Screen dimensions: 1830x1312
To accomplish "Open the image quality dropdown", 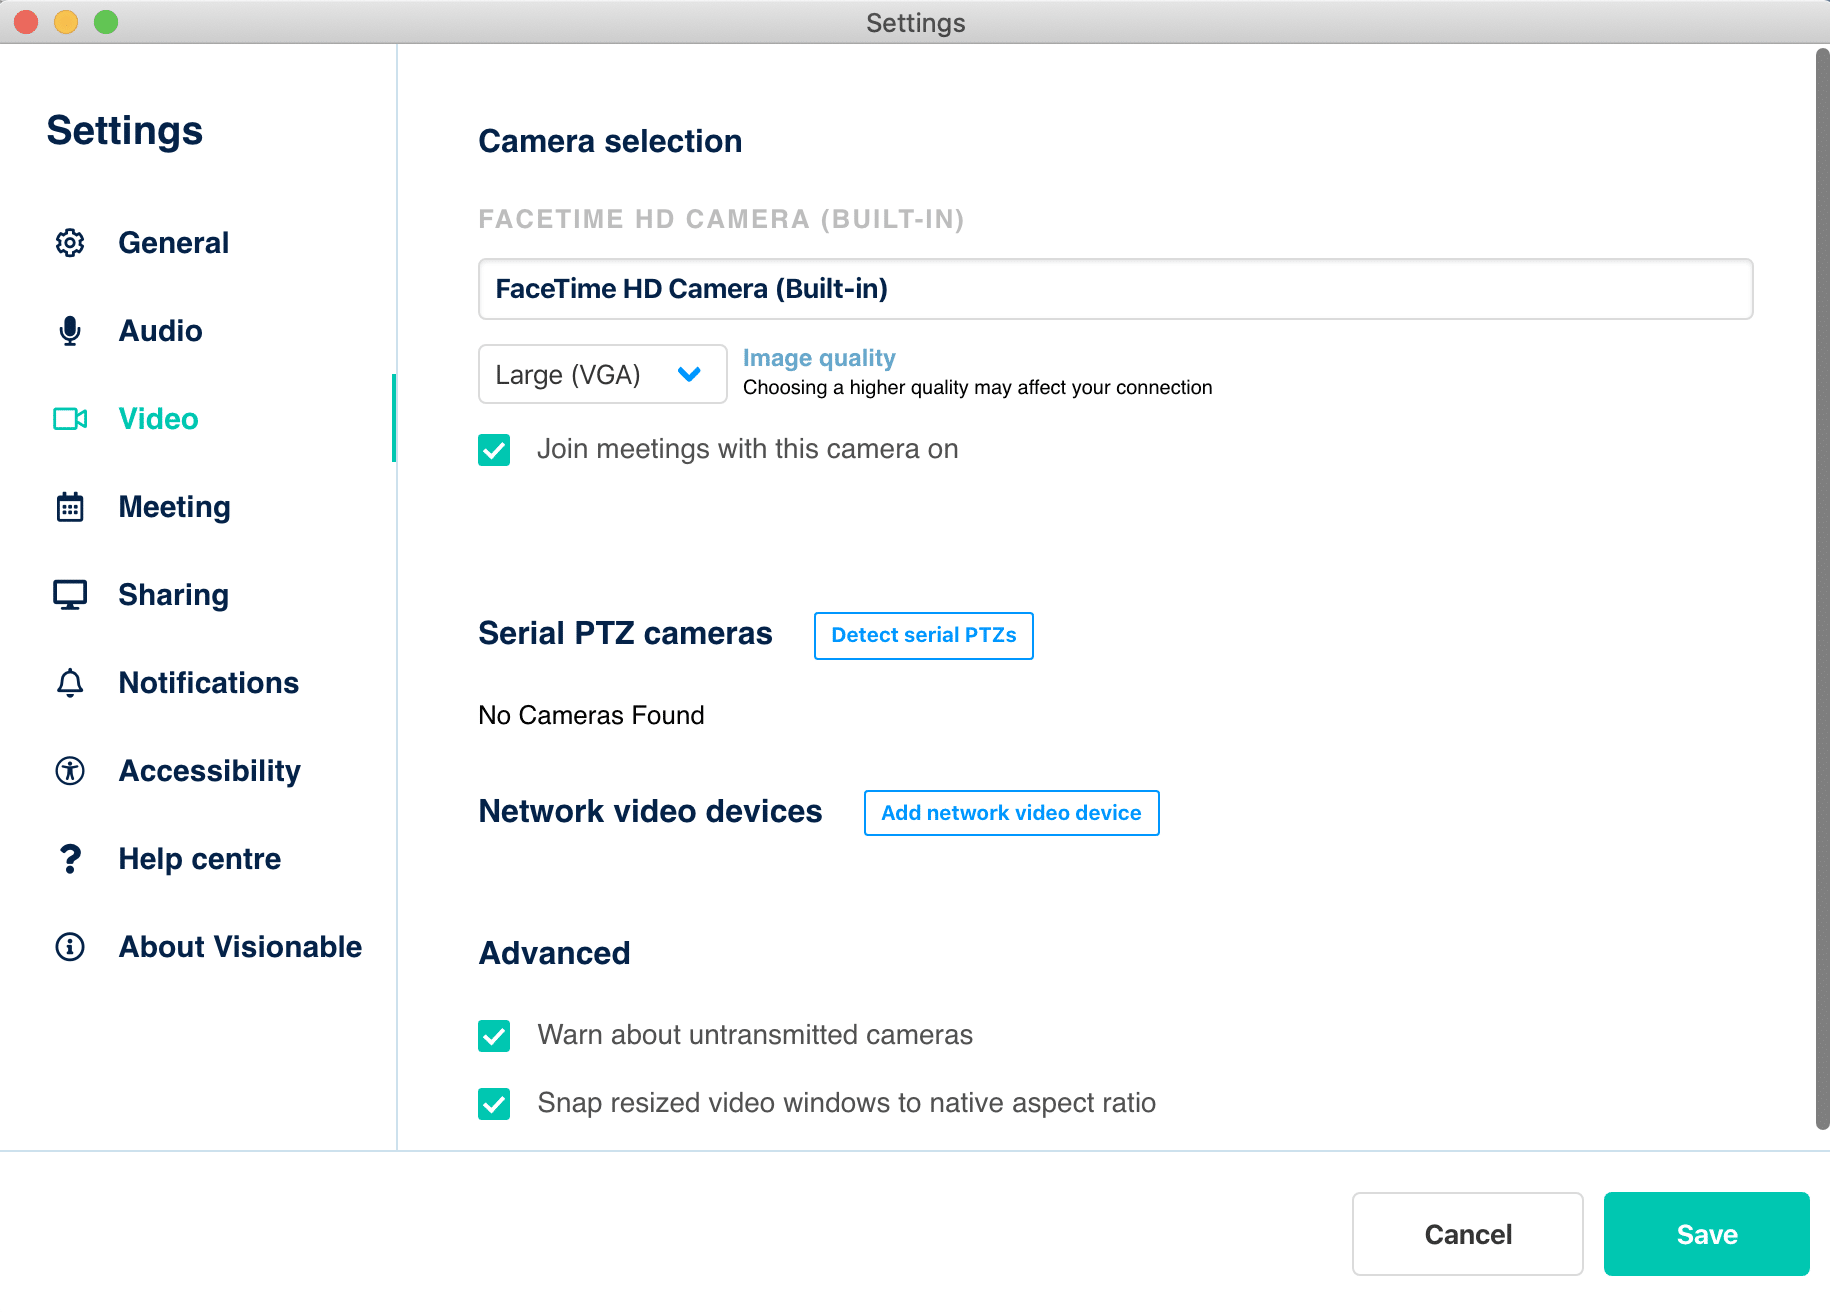I will 688,374.
